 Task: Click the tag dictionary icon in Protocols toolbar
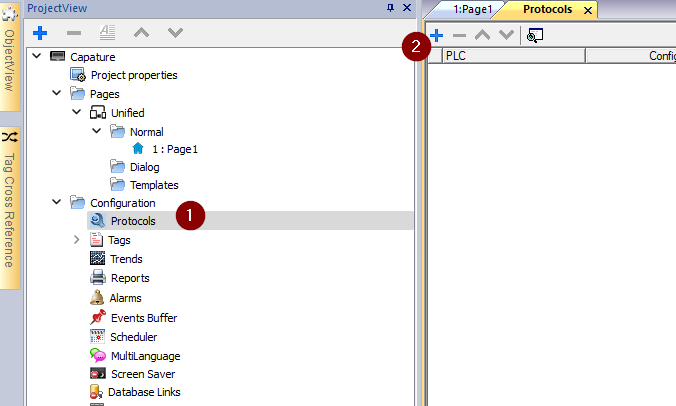pyautogui.click(x=535, y=35)
